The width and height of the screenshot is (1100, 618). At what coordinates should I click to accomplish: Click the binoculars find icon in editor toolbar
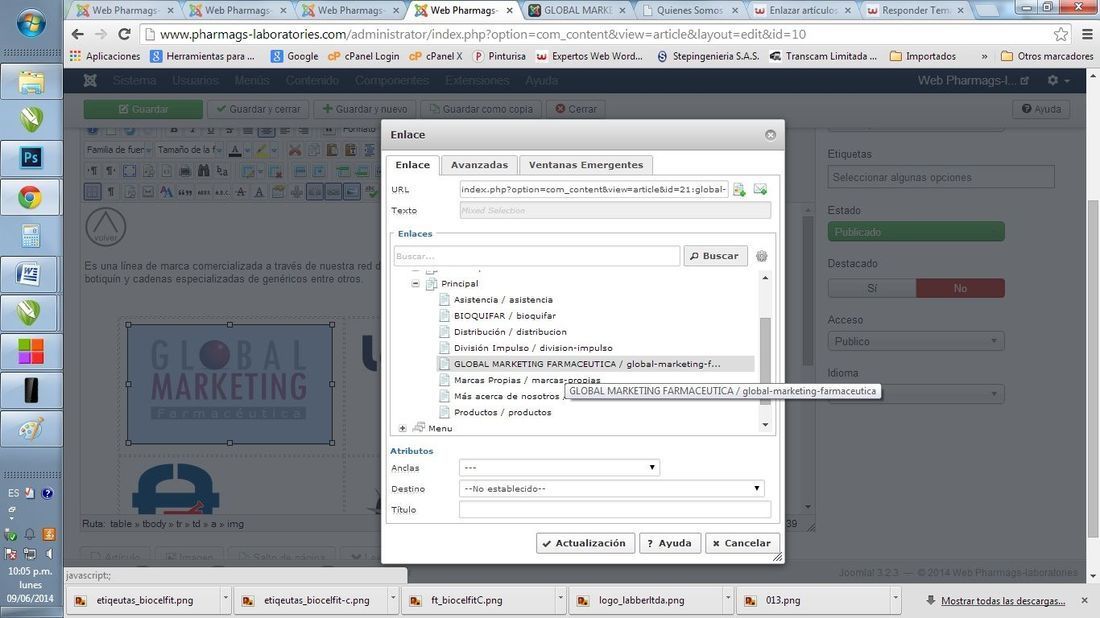tap(203, 170)
